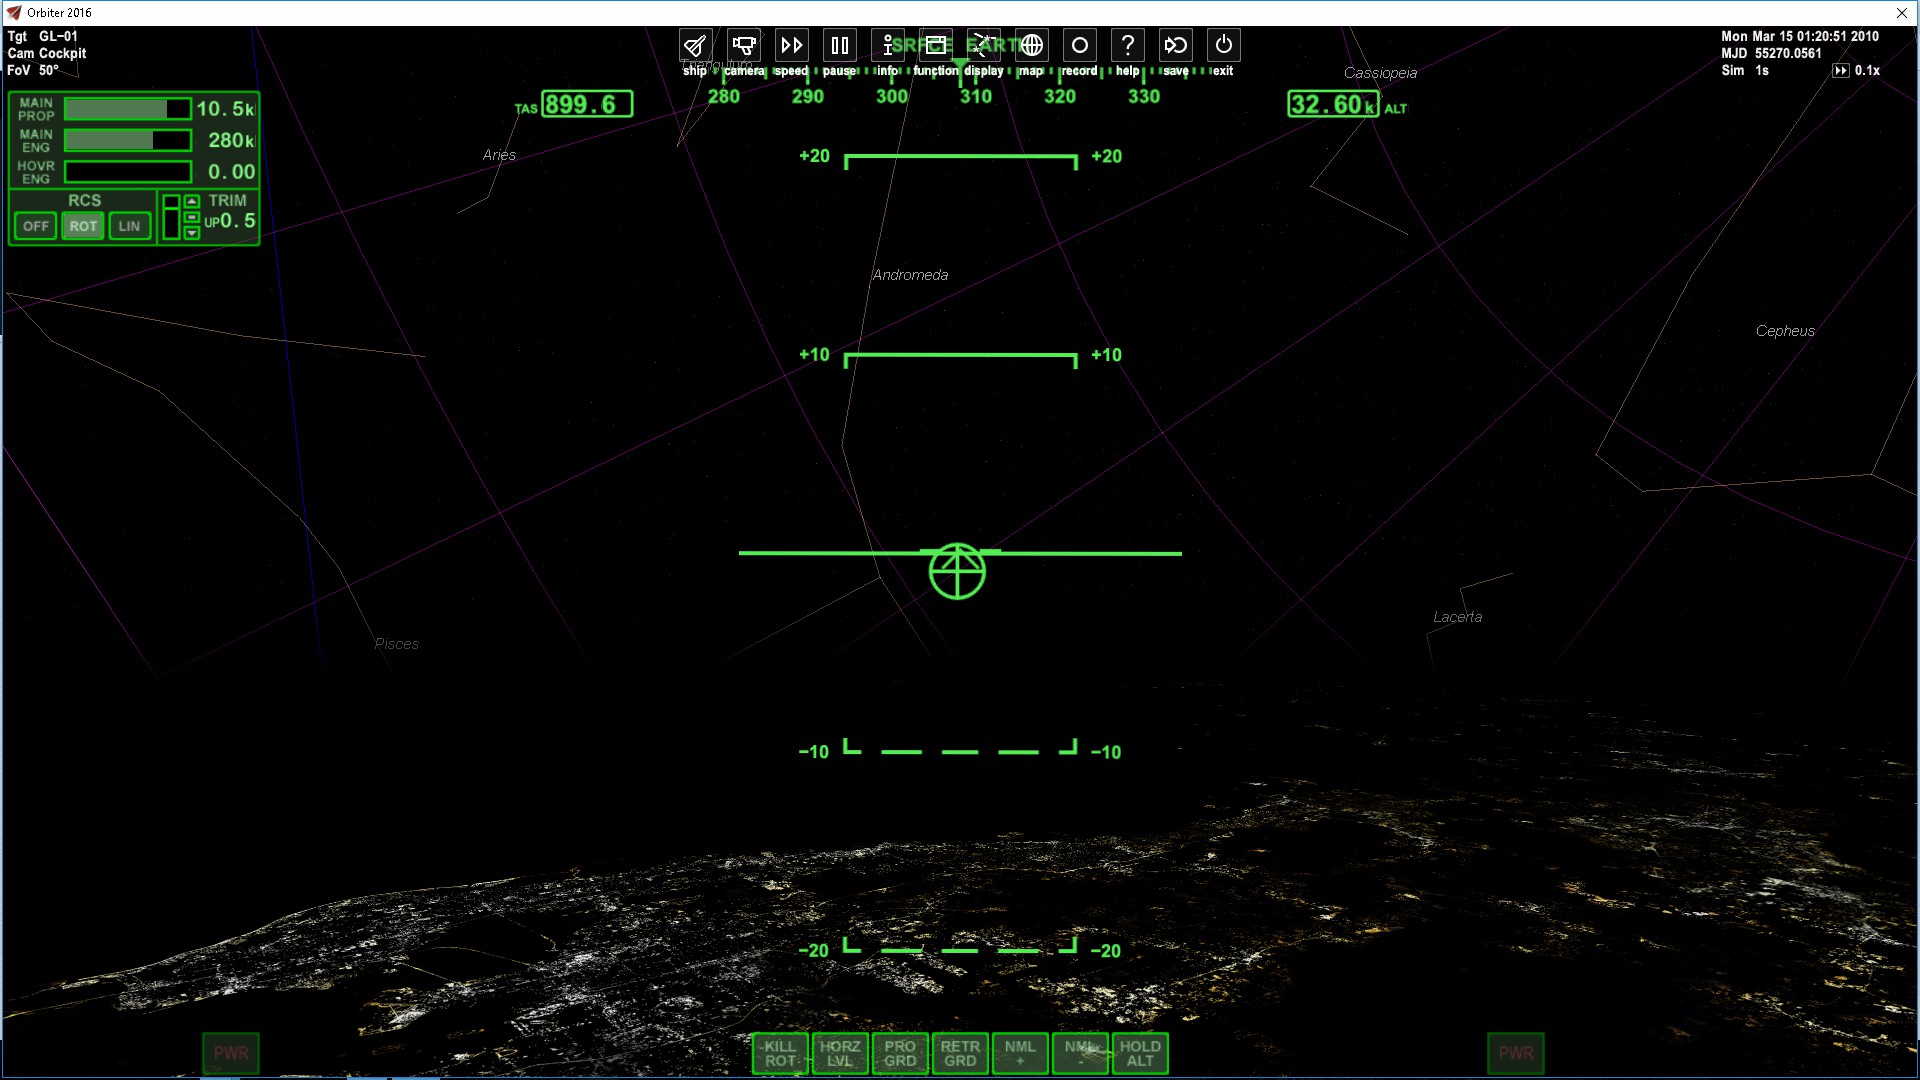
Task: Click the right MFD PWR button
Action: click(1516, 1053)
